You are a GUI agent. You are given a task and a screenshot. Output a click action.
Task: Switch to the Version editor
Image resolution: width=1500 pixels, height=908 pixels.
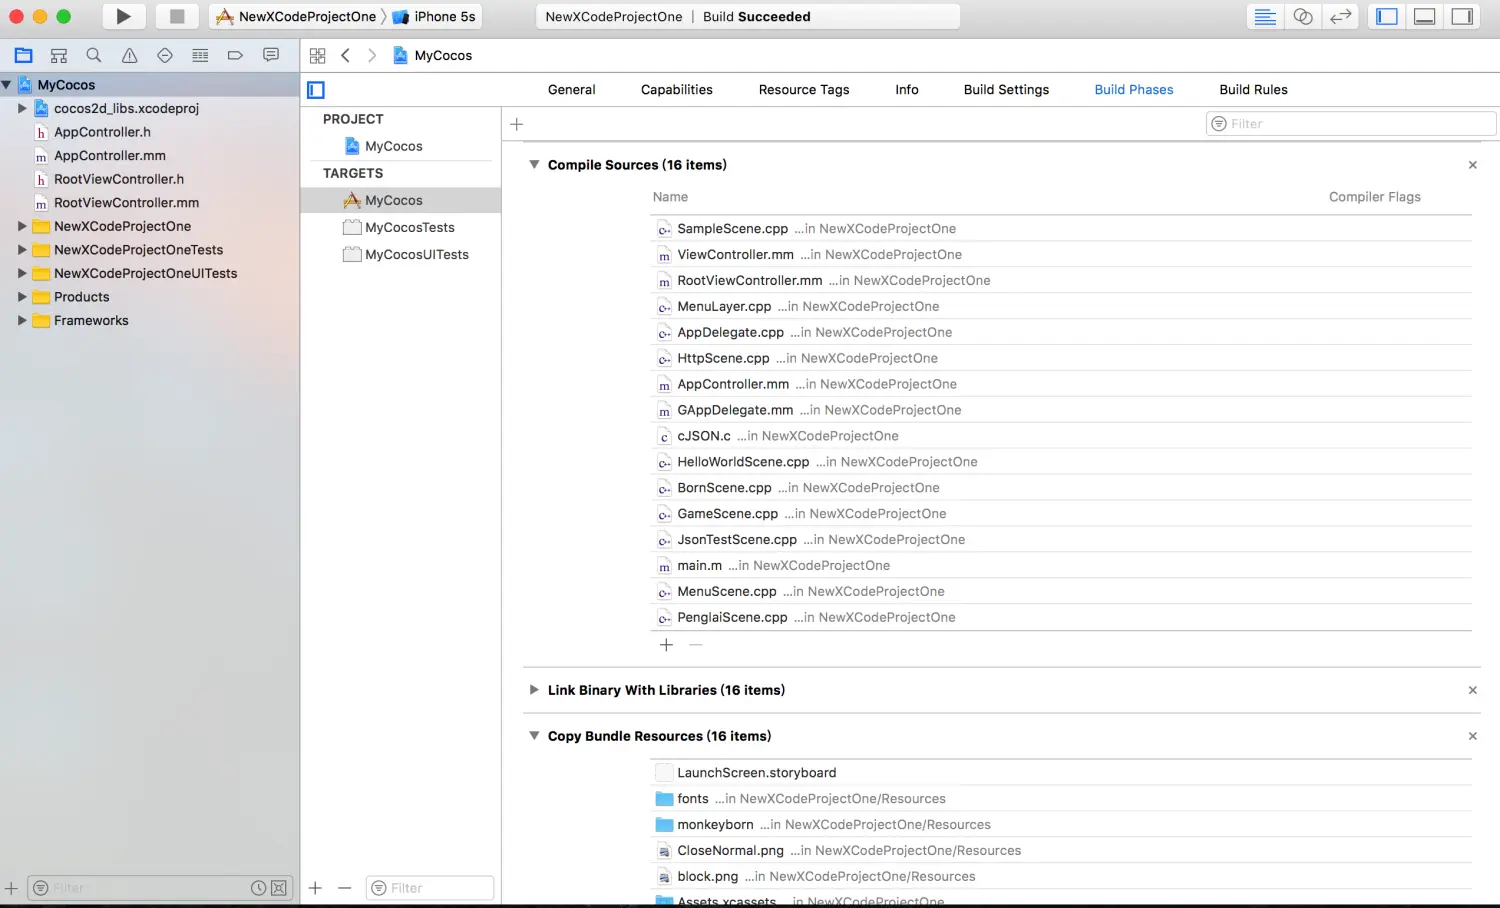[x=1341, y=16]
